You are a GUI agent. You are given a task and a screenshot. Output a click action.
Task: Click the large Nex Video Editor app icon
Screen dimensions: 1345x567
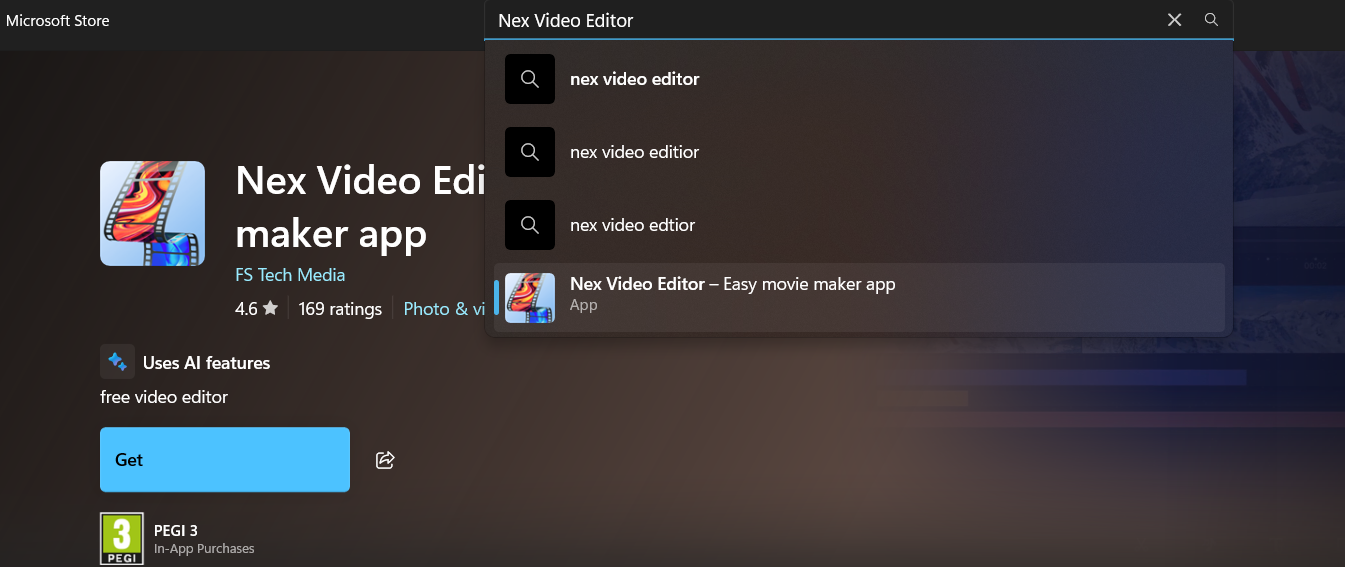[152, 214]
